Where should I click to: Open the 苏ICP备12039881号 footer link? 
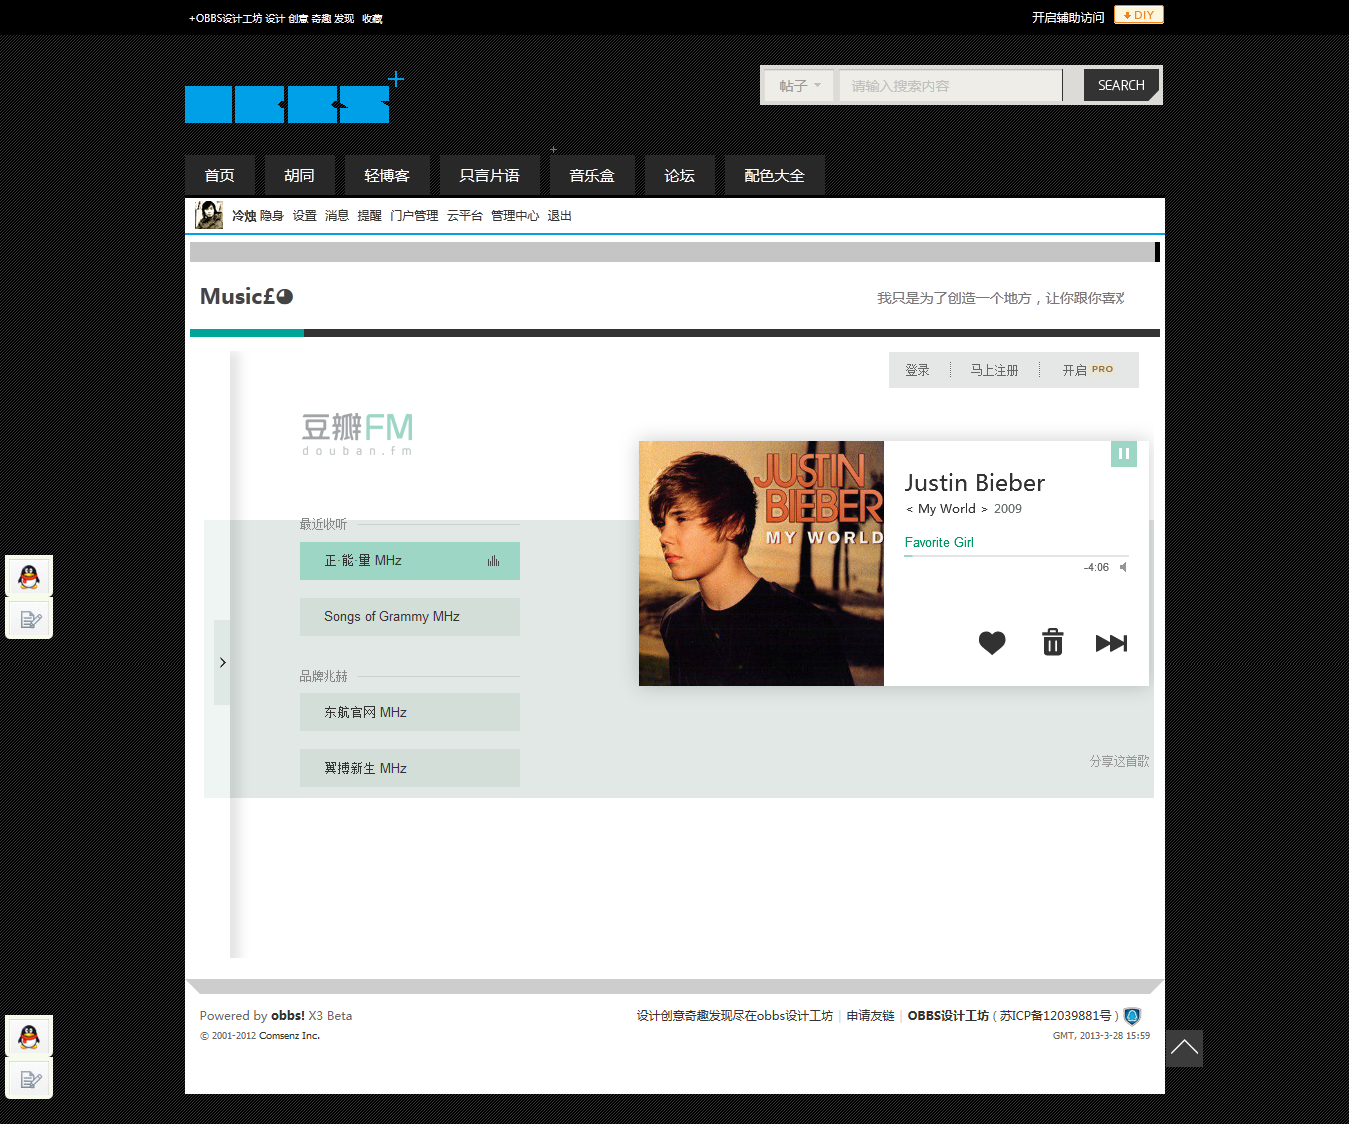[x=1056, y=1016]
